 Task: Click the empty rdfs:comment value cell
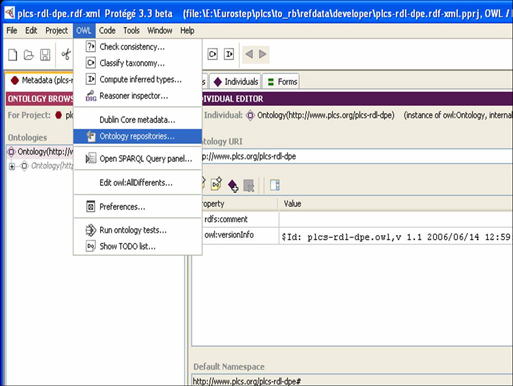tap(396, 219)
